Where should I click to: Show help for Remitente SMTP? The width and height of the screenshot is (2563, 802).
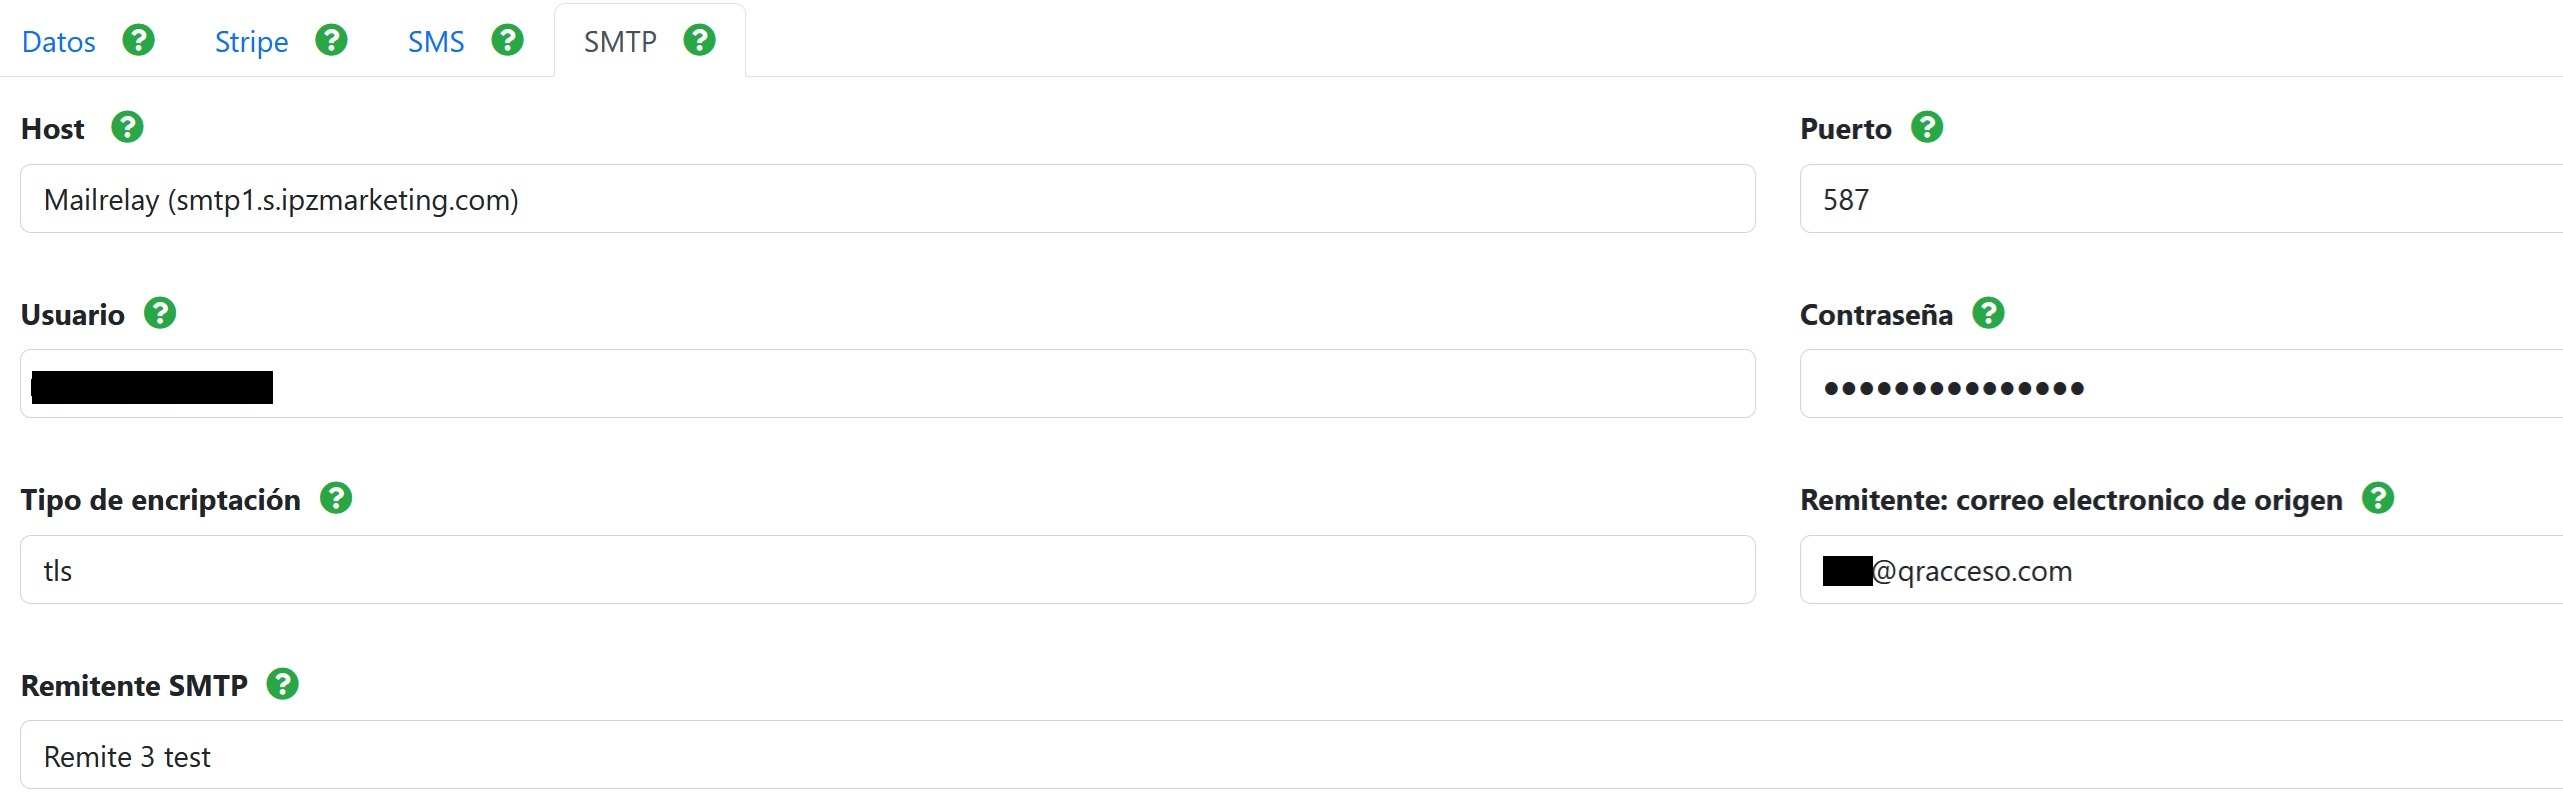pos(283,685)
